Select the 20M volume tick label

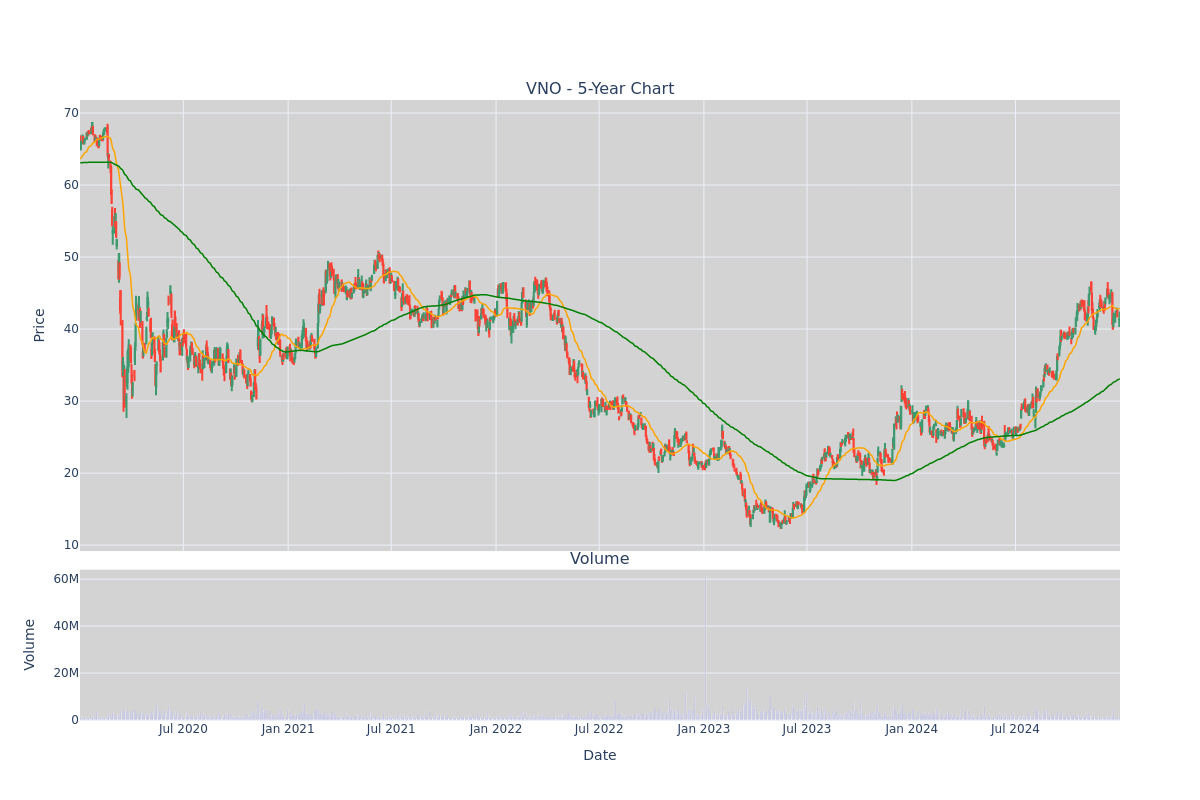point(66,673)
